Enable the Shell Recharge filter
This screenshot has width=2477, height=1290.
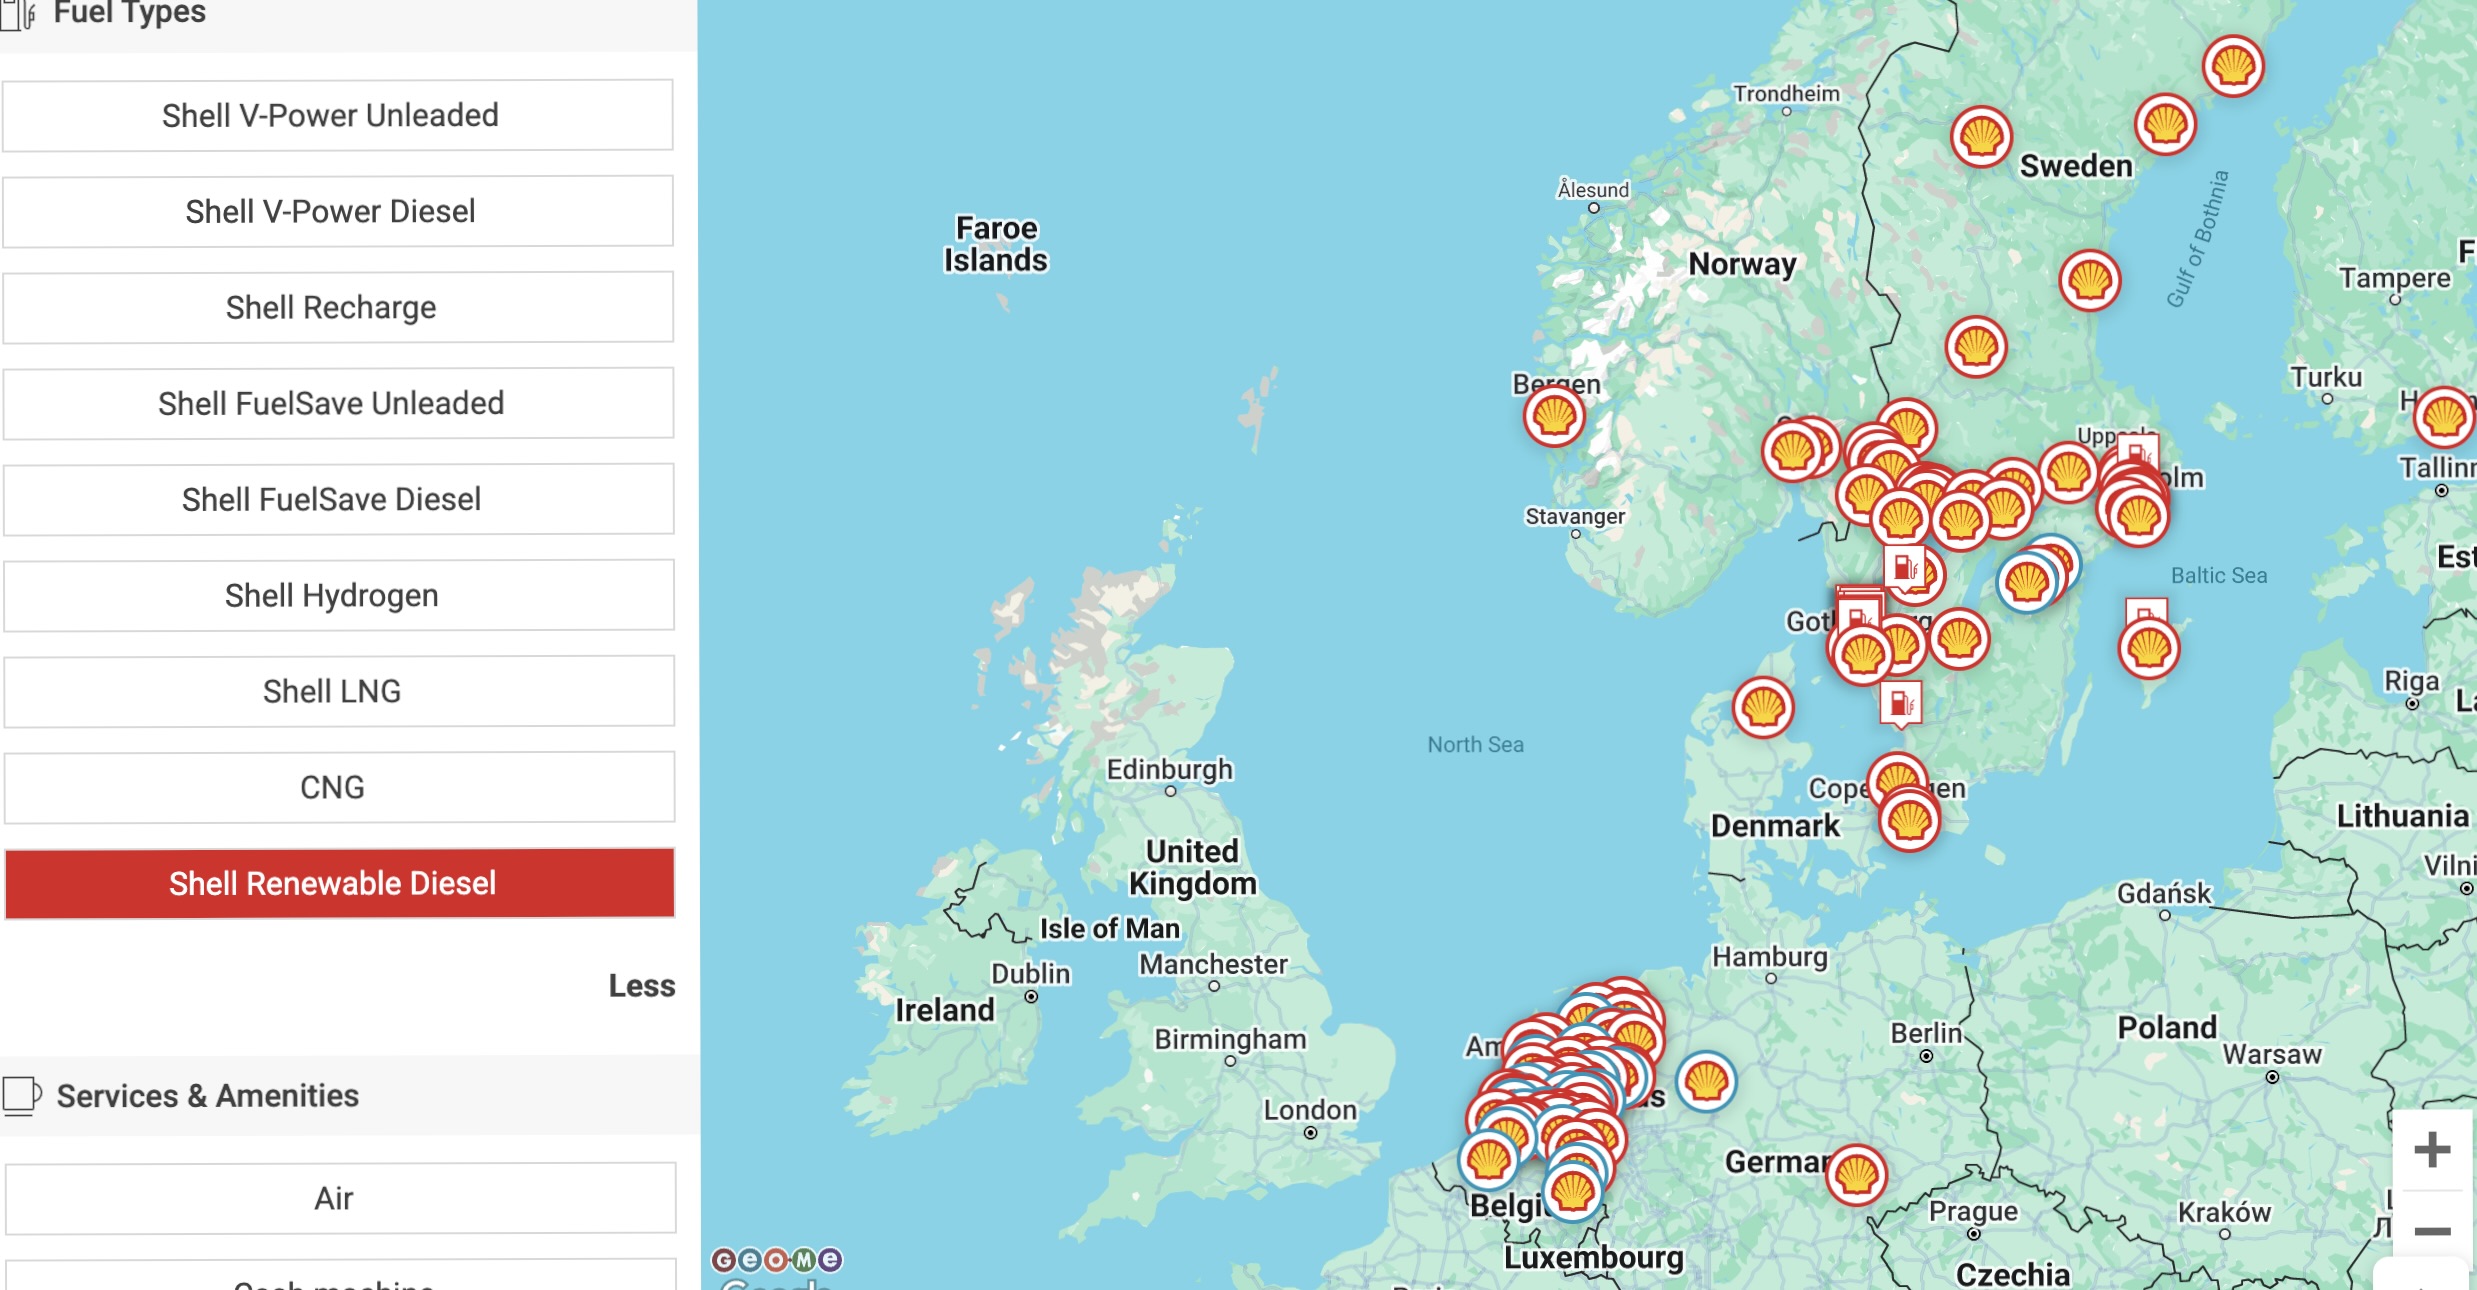tap(337, 307)
